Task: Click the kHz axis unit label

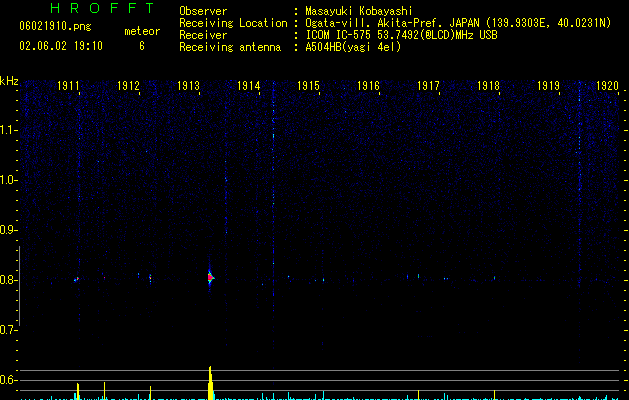Action: [x=9, y=81]
